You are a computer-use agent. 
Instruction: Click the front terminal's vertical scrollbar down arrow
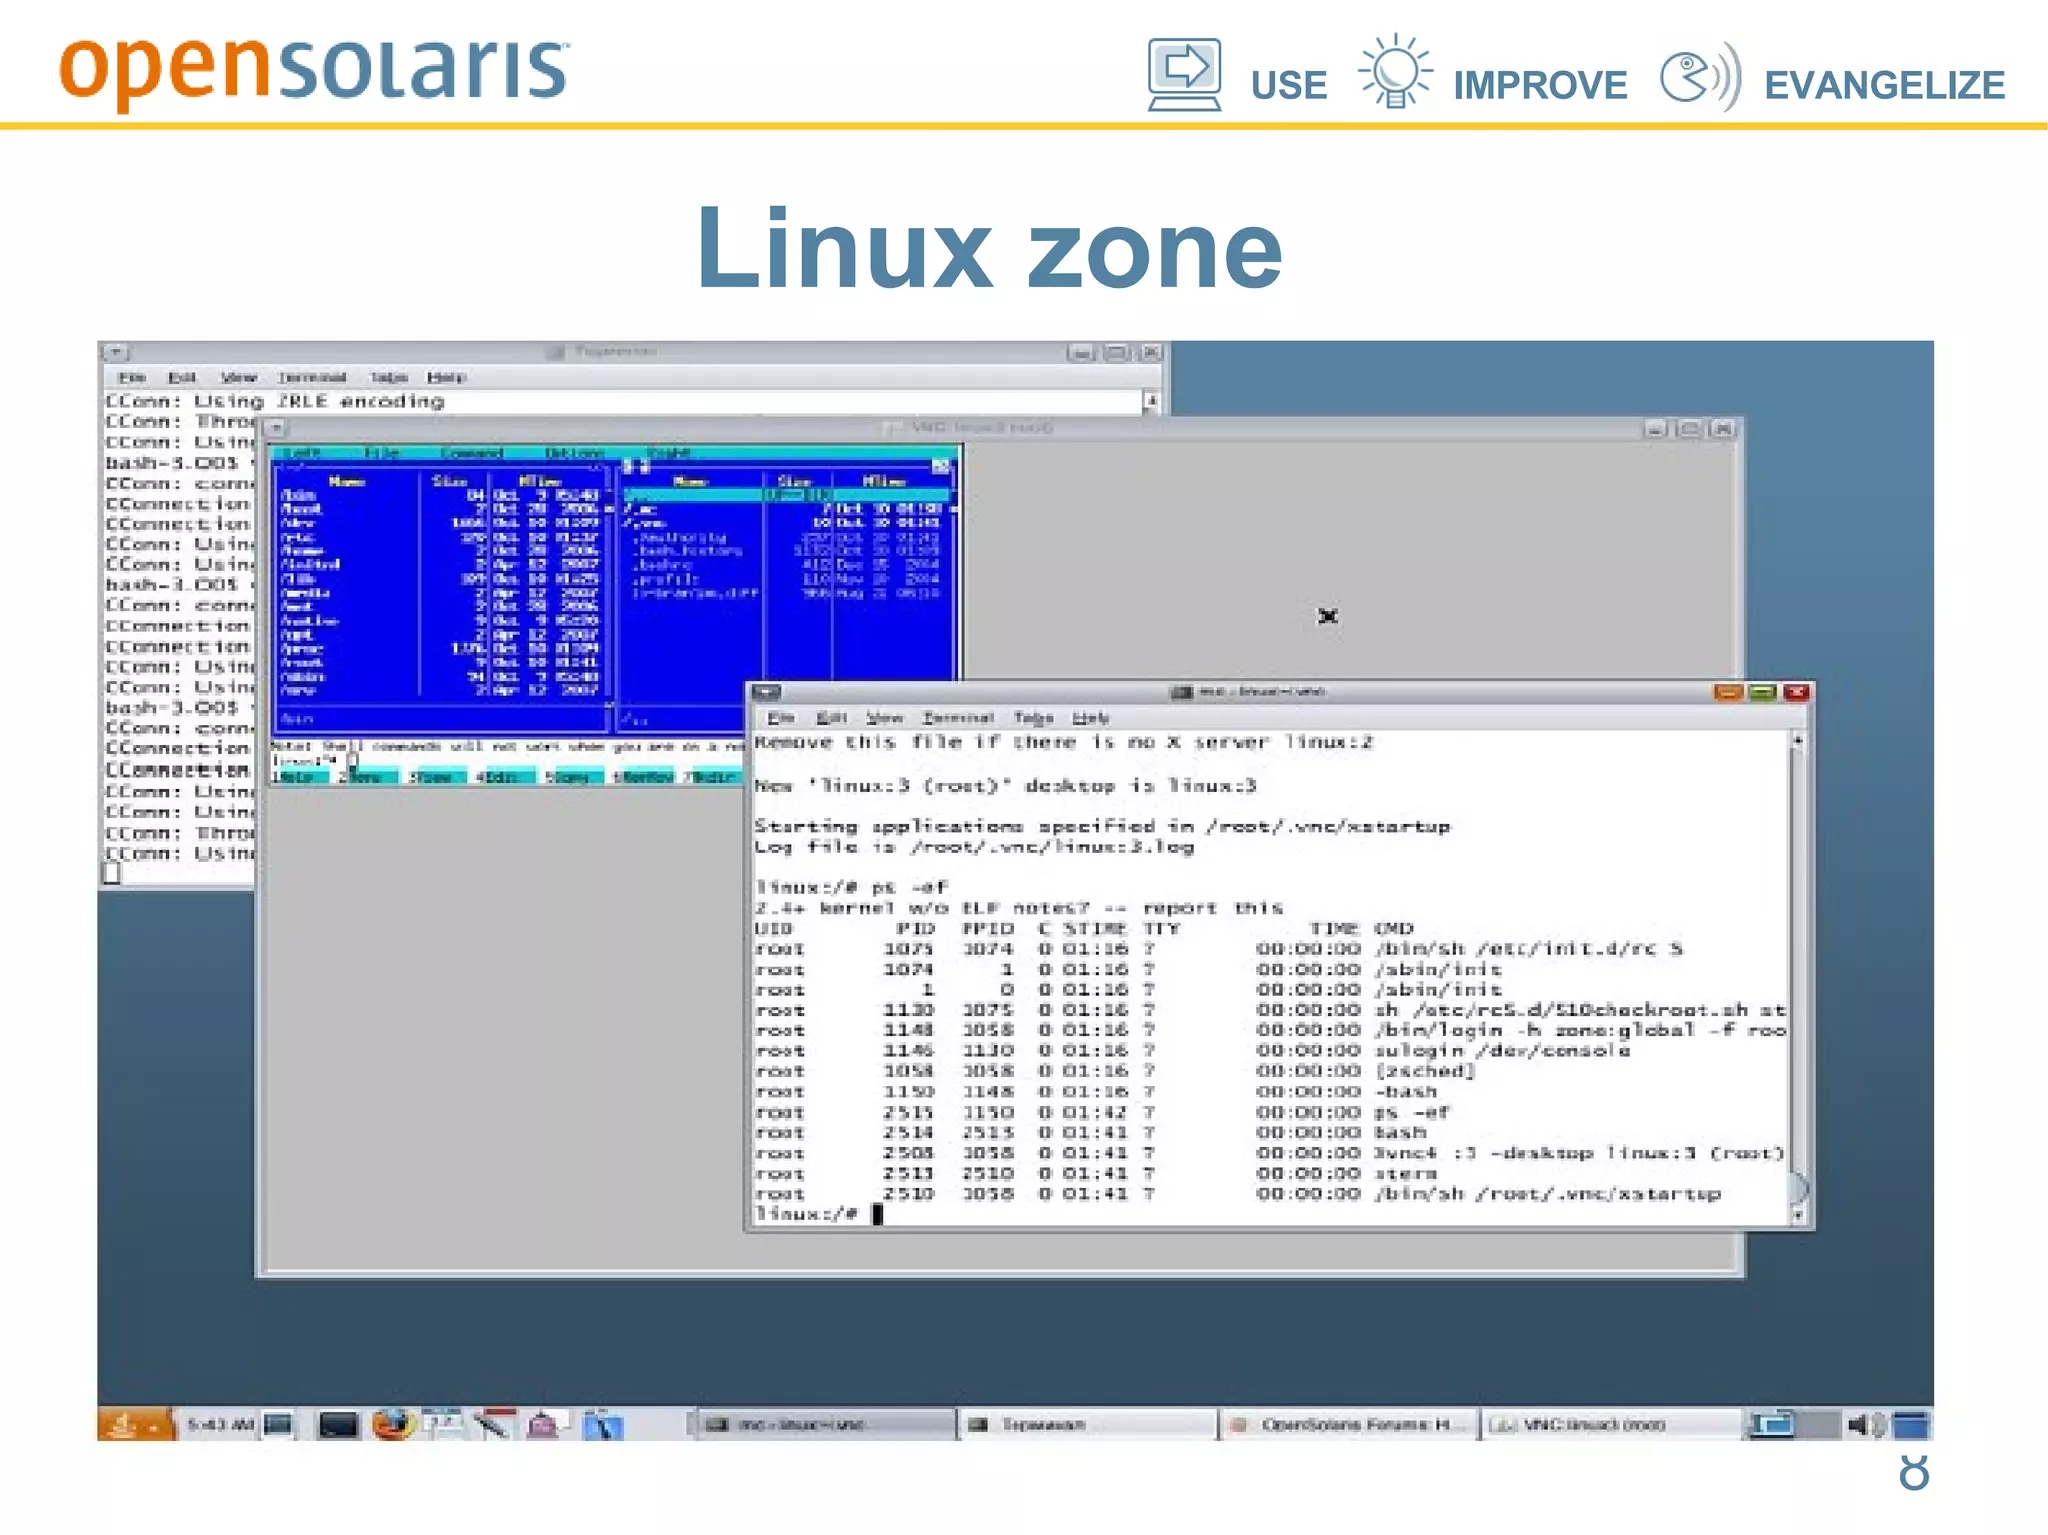point(1797,1215)
